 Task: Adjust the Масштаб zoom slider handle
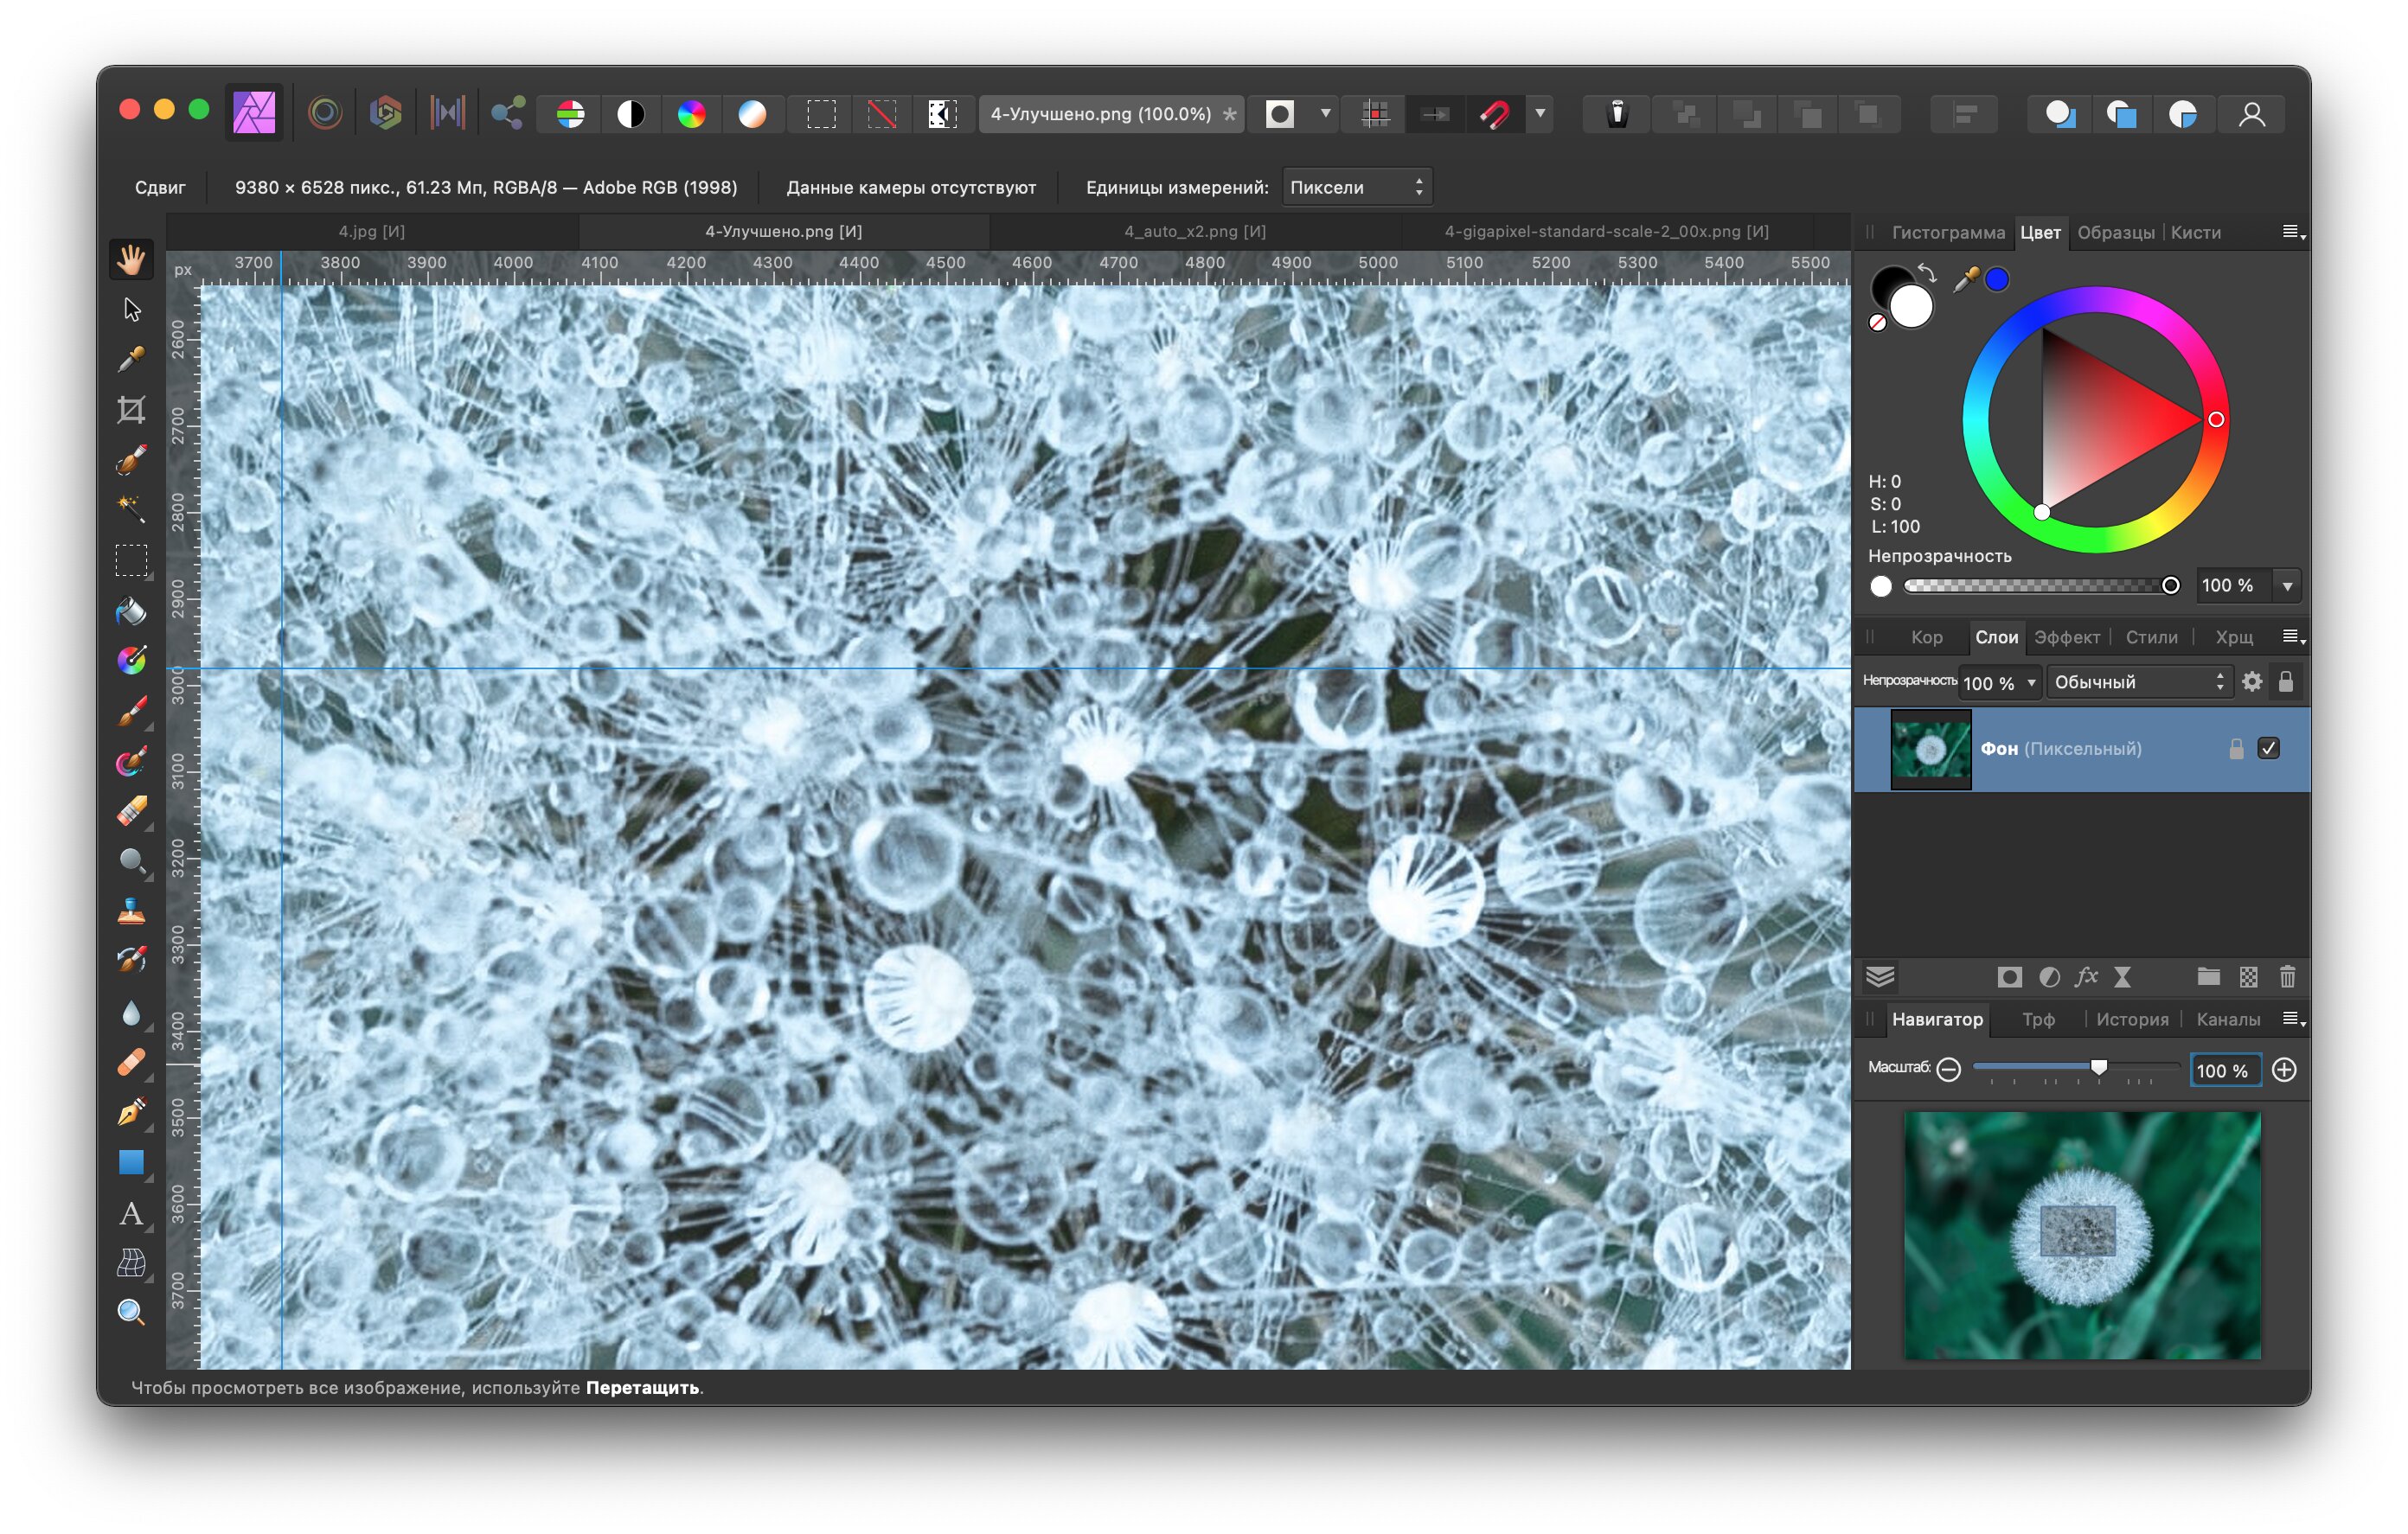point(2099,1068)
